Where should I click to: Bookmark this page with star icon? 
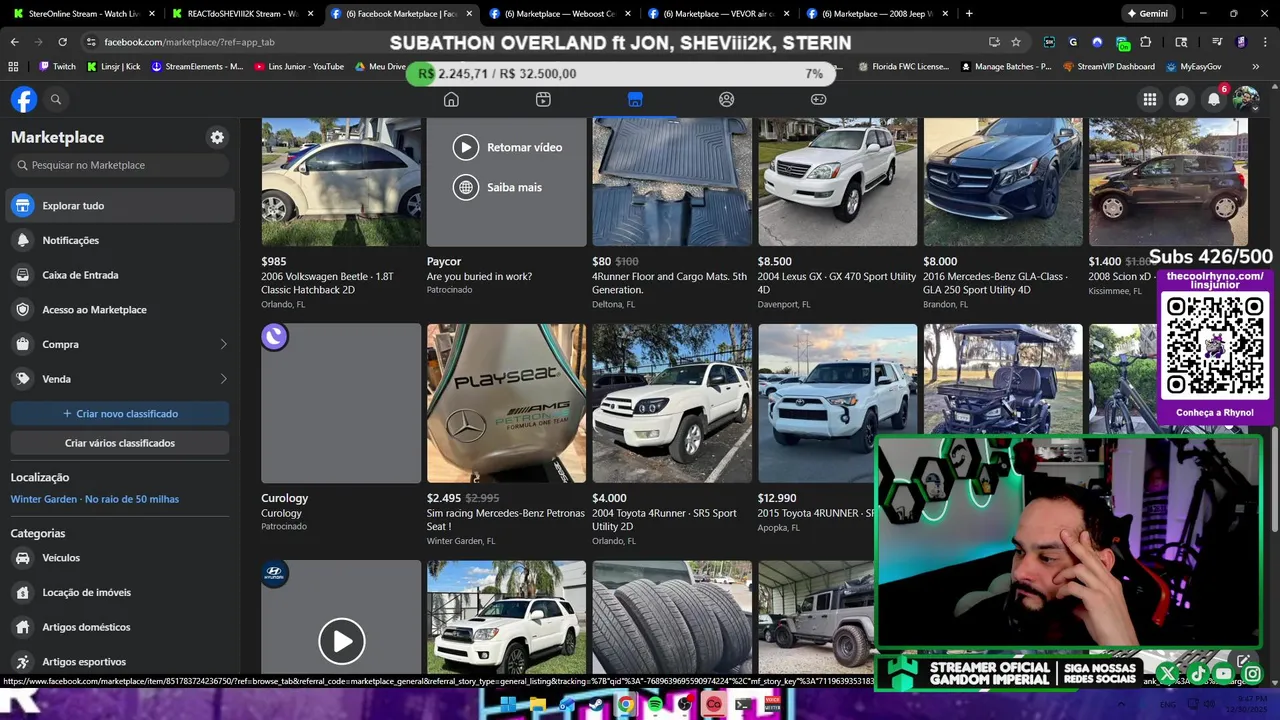tap(1016, 42)
